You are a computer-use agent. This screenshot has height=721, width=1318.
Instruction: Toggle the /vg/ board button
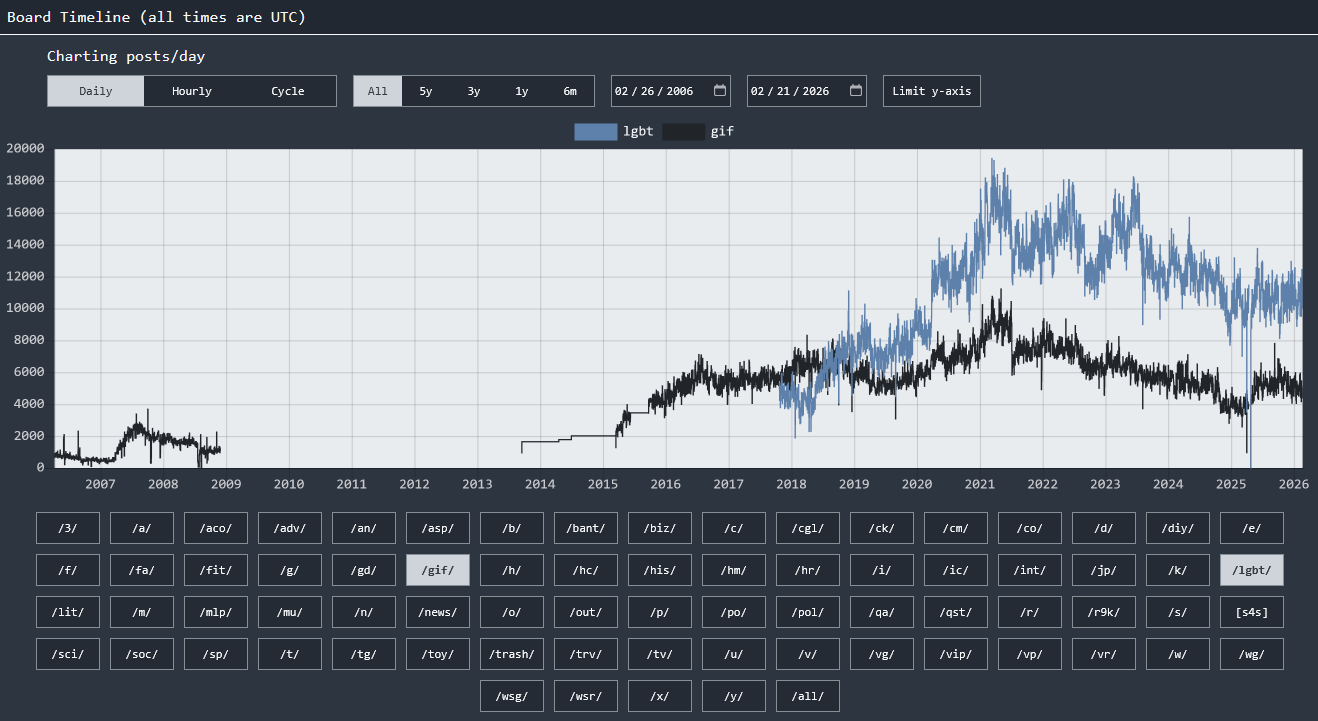882,654
